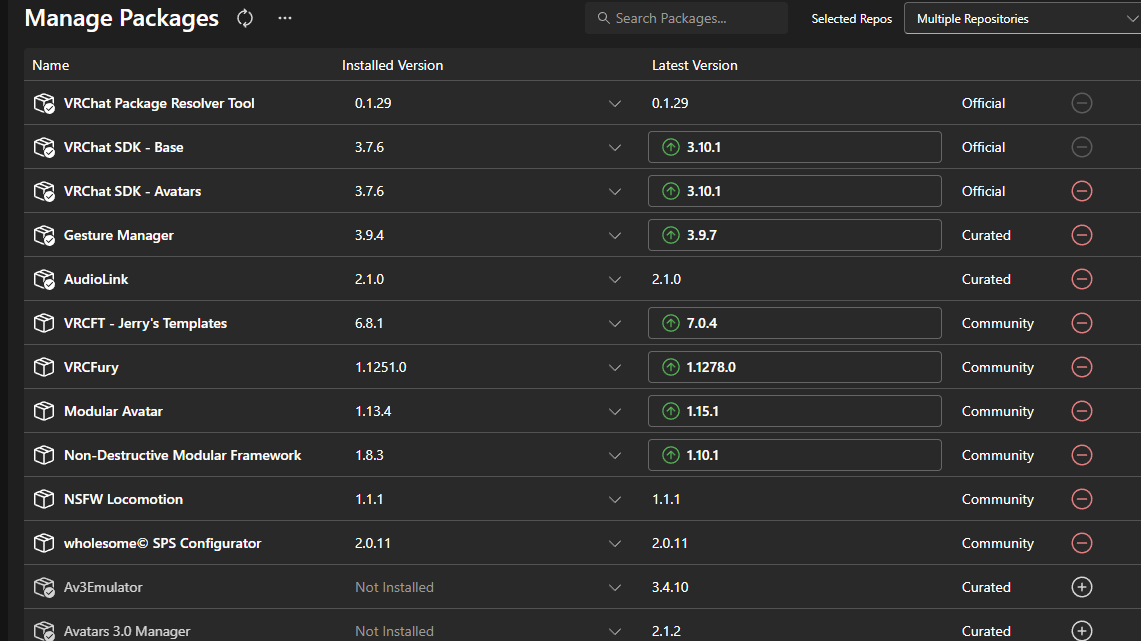Click the disabled remove icon for Package Resolver Tool
Image resolution: width=1141 pixels, height=641 pixels.
(x=1082, y=103)
